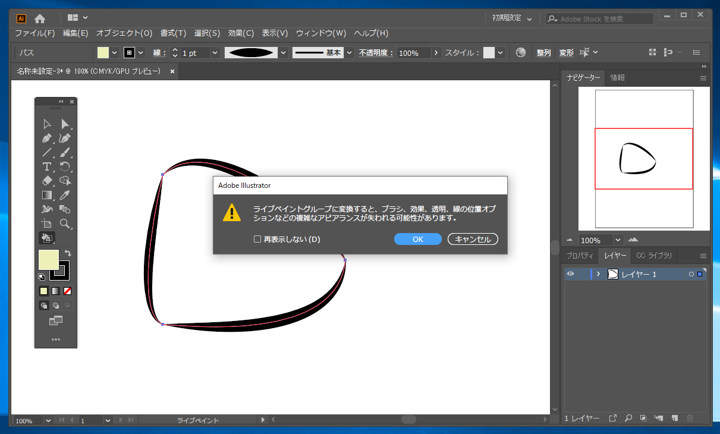Click the target circle for レイヤー 1
720x434 pixels.
click(691, 274)
